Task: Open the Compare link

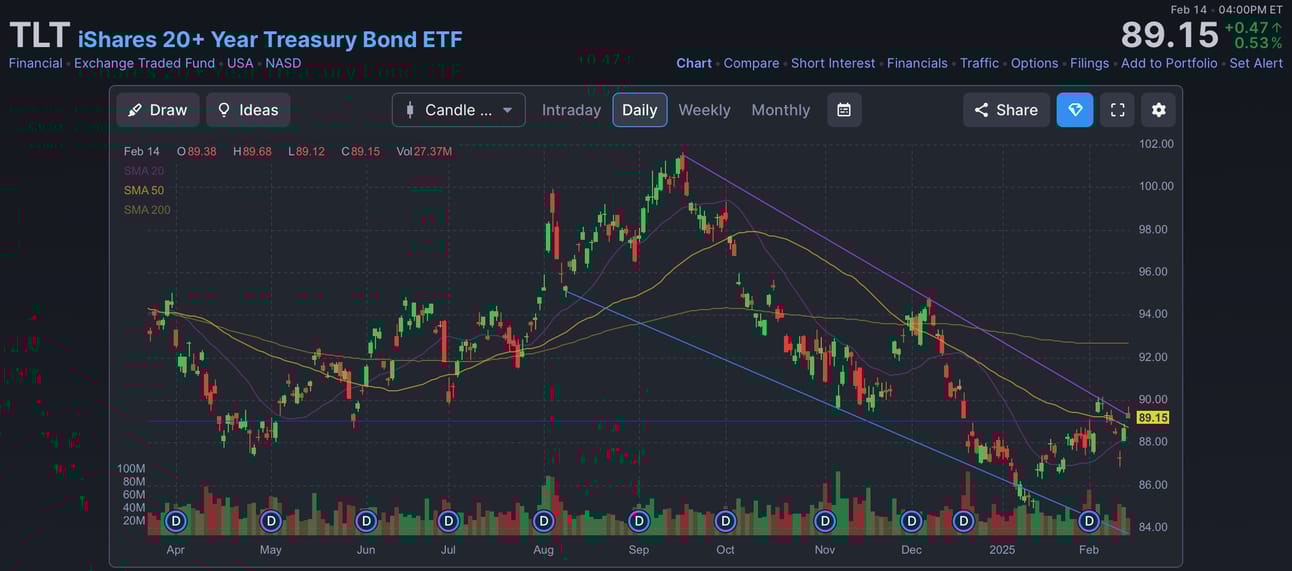Action: tap(751, 63)
